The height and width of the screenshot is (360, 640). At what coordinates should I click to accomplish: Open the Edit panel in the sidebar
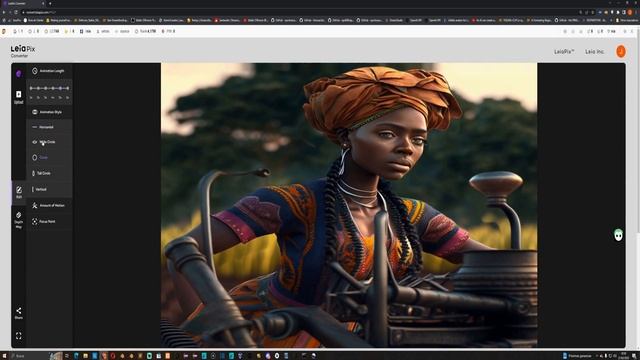(19, 192)
